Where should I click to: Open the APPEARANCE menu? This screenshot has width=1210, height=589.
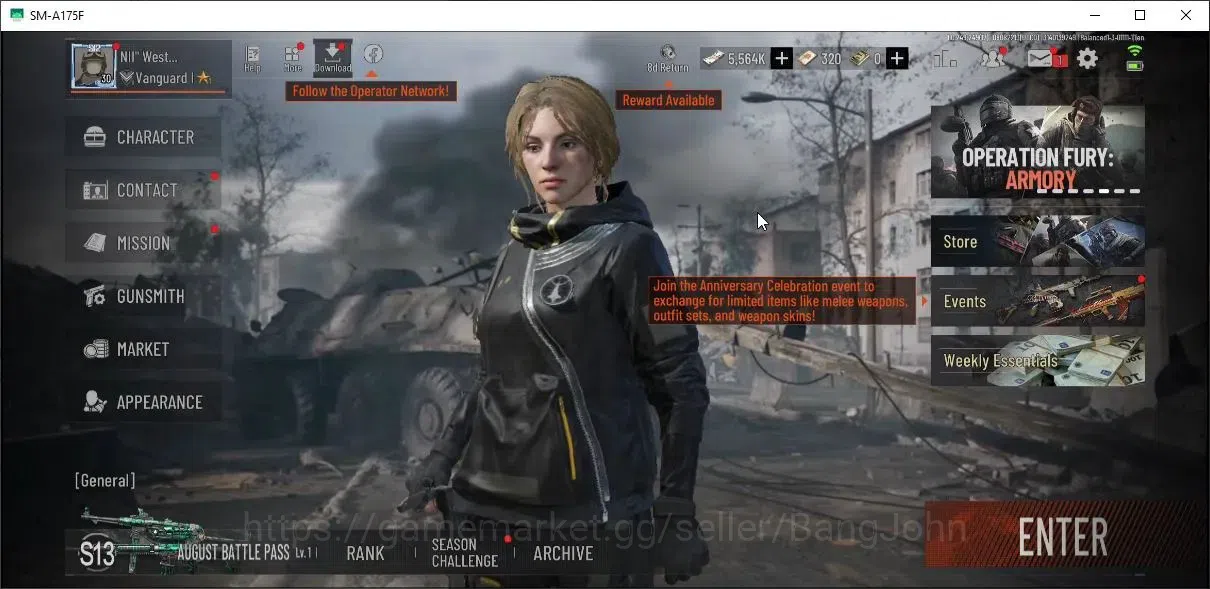tap(143, 402)
